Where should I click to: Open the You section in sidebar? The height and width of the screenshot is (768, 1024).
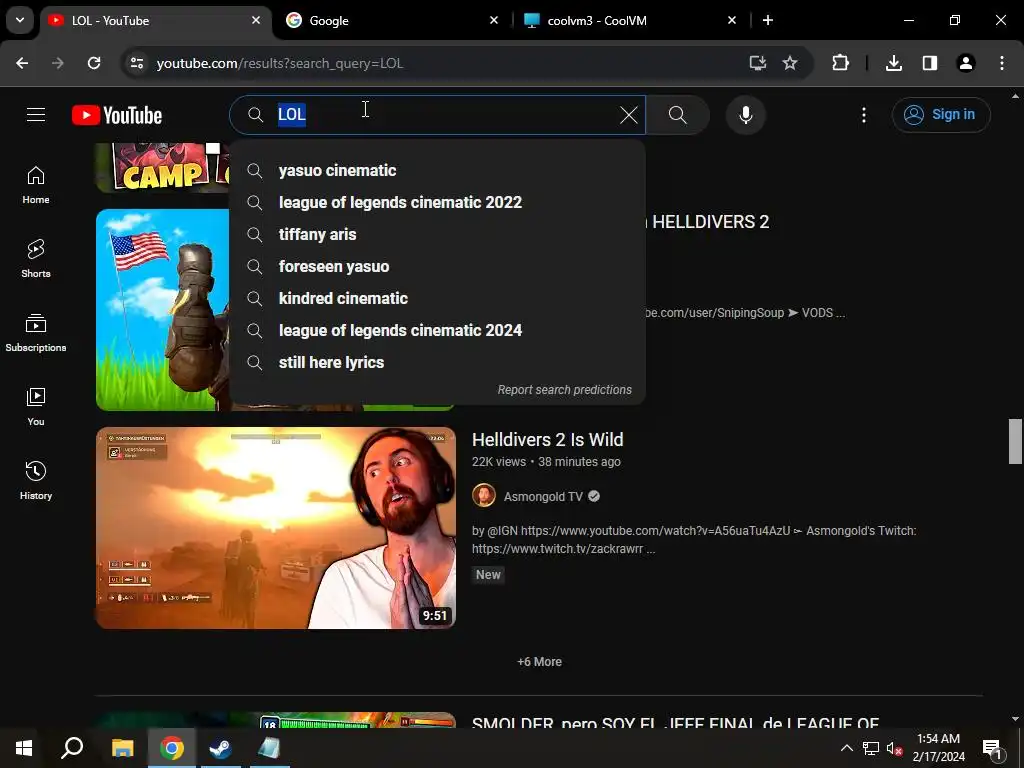coord(36,407)
